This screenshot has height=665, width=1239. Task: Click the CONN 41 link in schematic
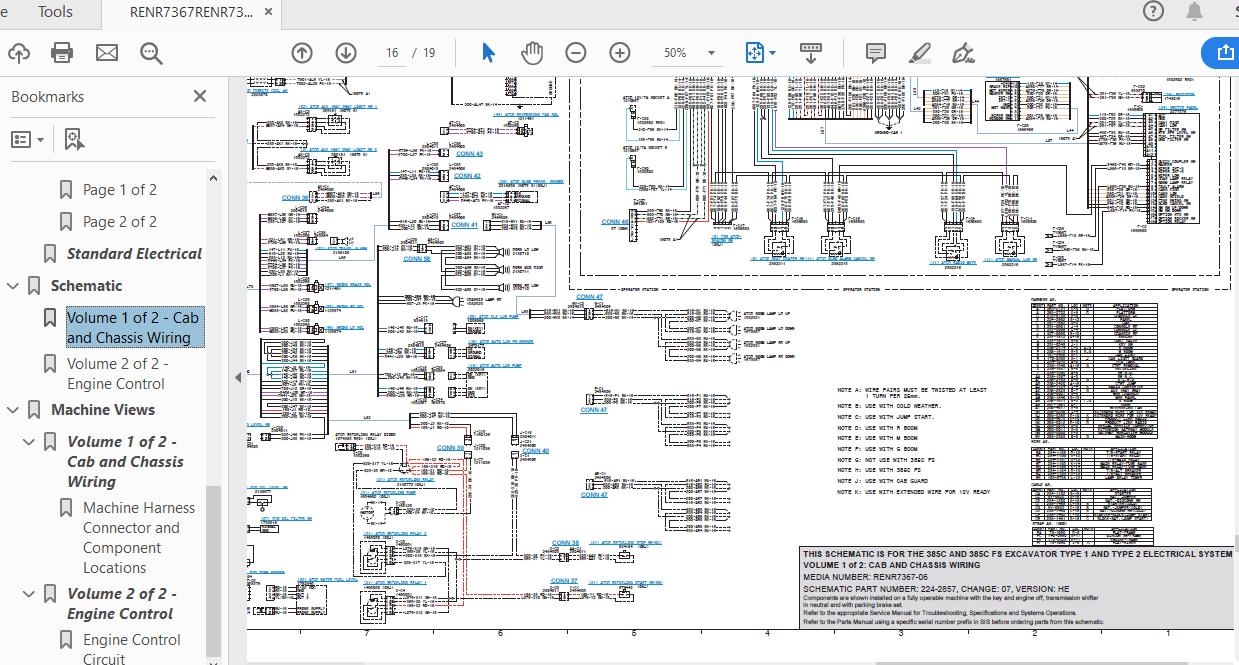[x=465, y=225]
